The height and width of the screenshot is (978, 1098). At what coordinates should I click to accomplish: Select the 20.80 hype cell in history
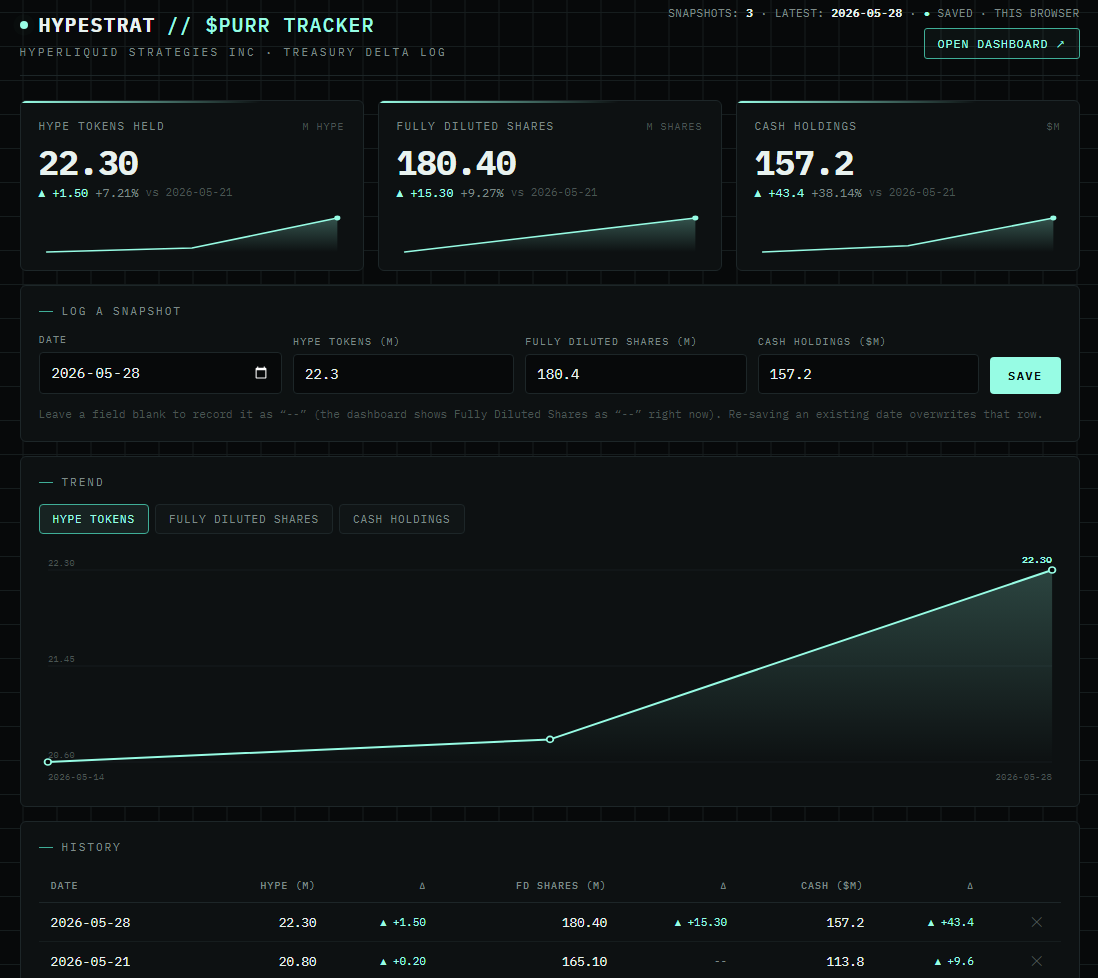coord(298,962)
